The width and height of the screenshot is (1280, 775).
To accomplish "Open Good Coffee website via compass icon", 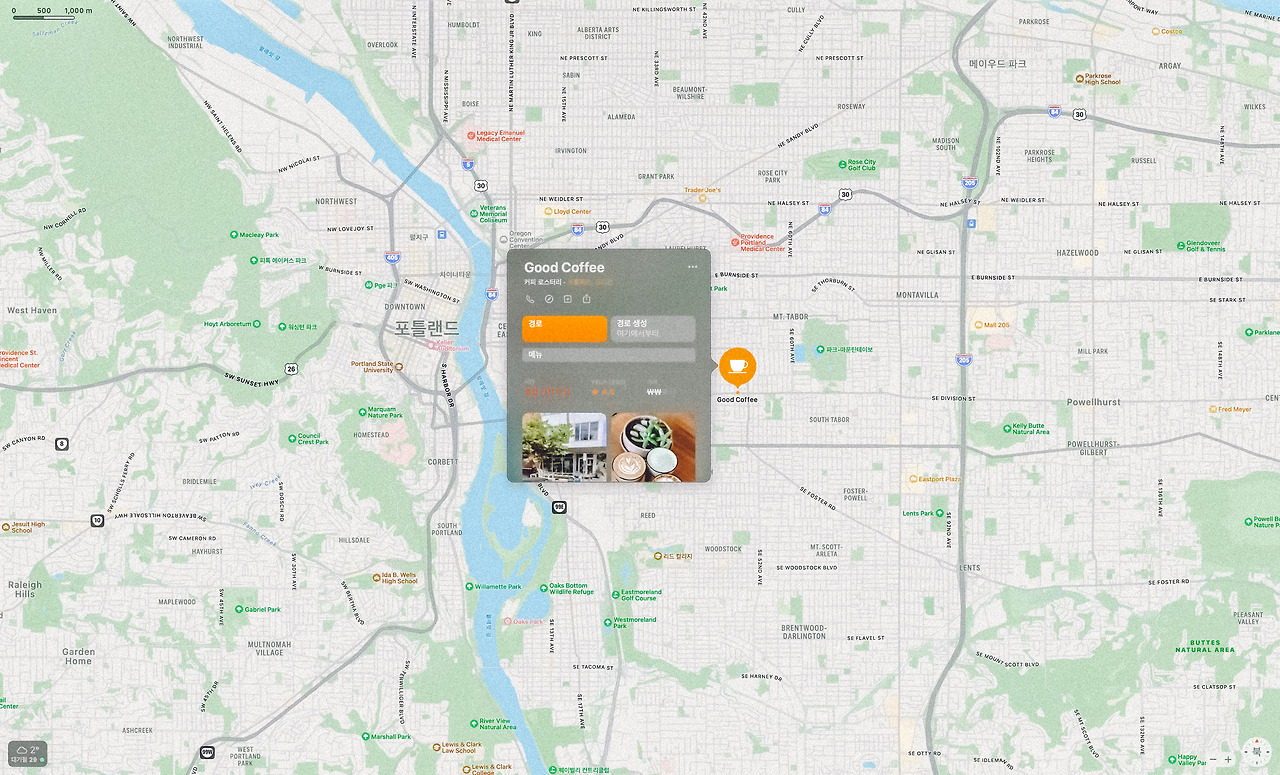I will coord(549,299).
